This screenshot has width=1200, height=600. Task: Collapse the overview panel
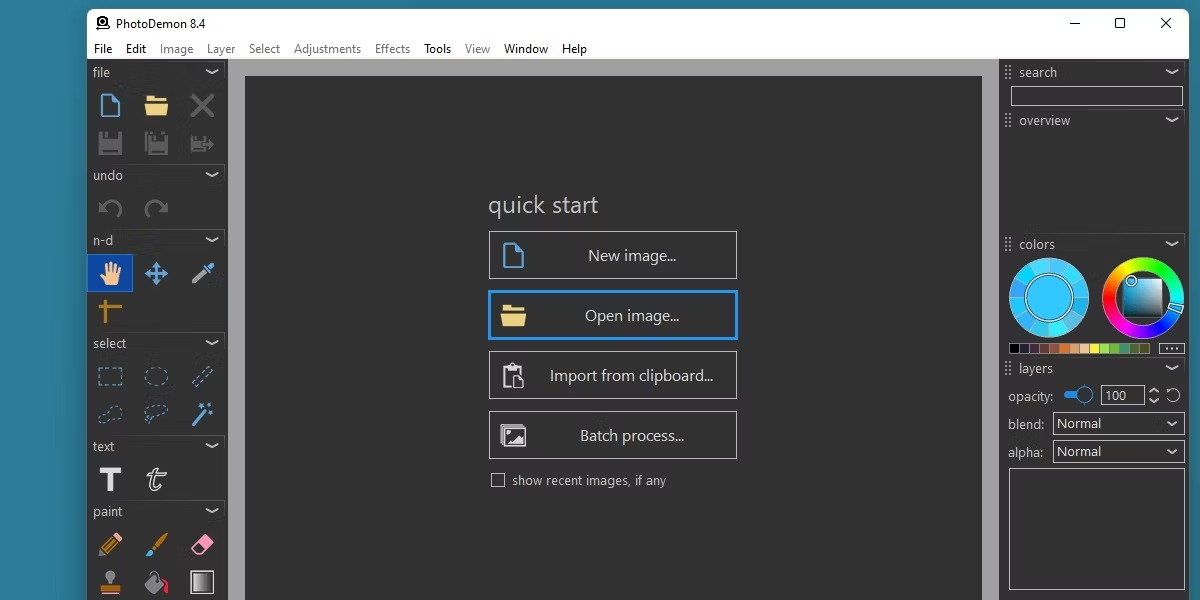tap(1172, 120)
